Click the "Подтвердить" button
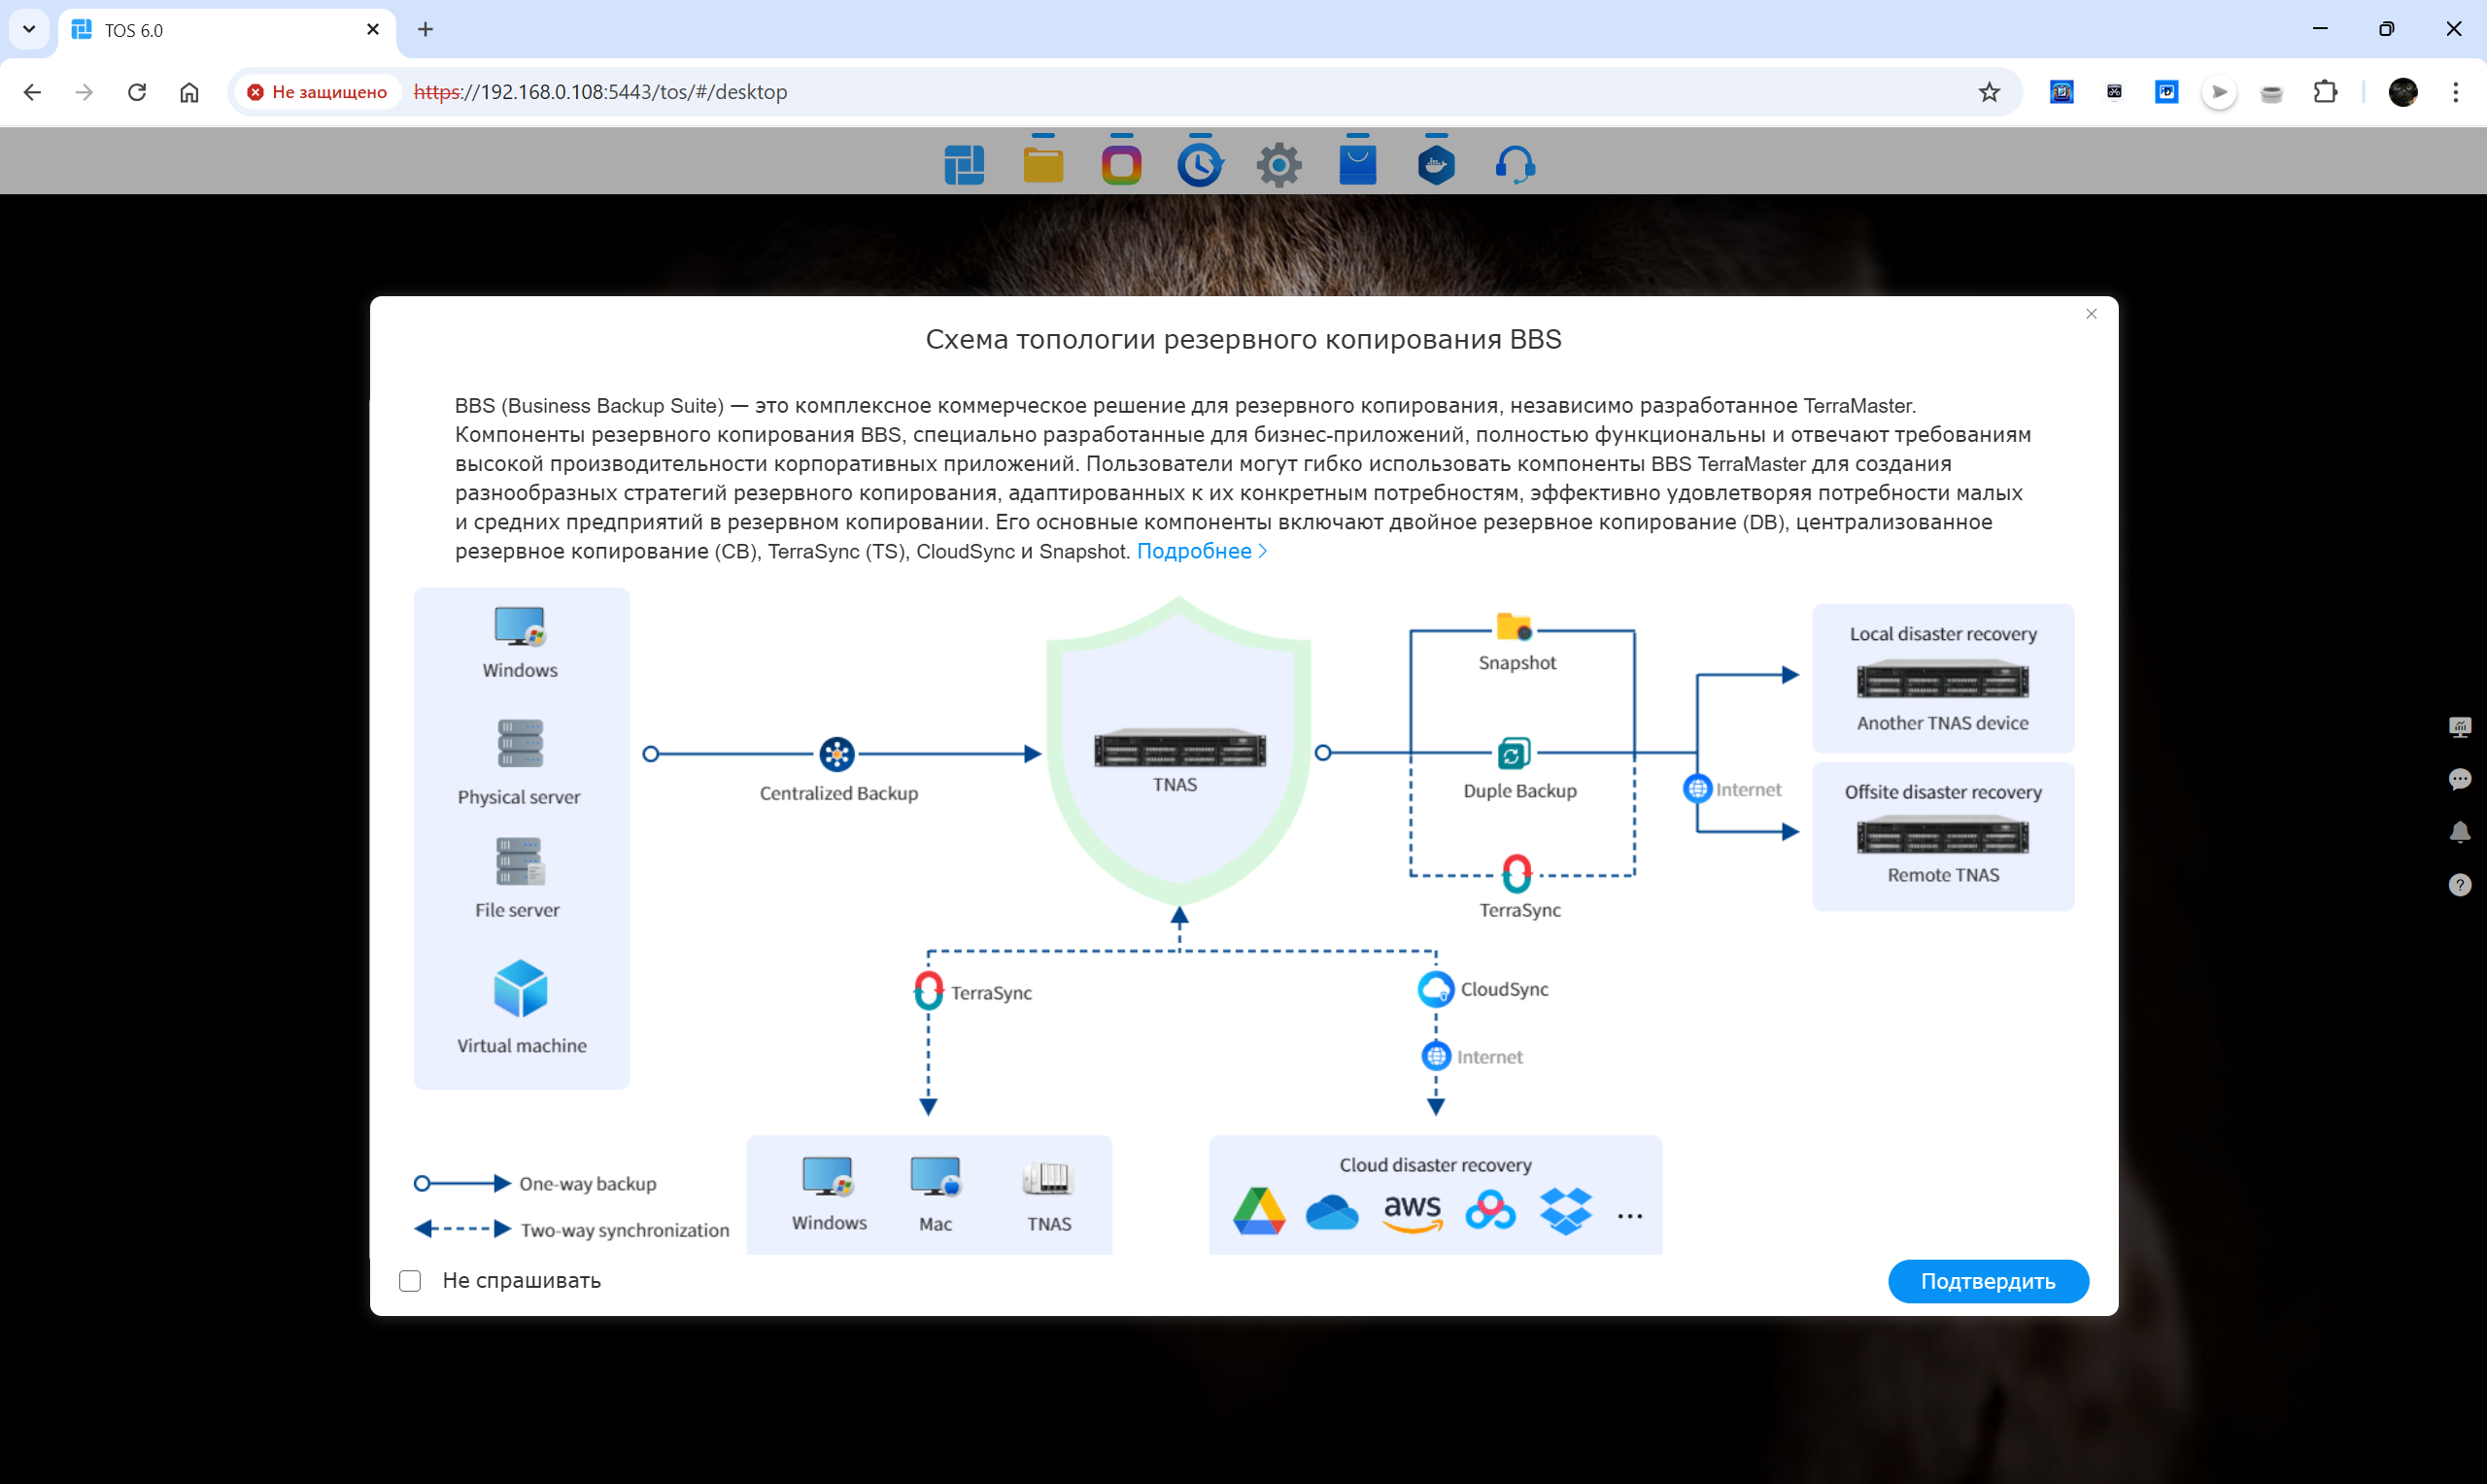 click(1987, 1281)
